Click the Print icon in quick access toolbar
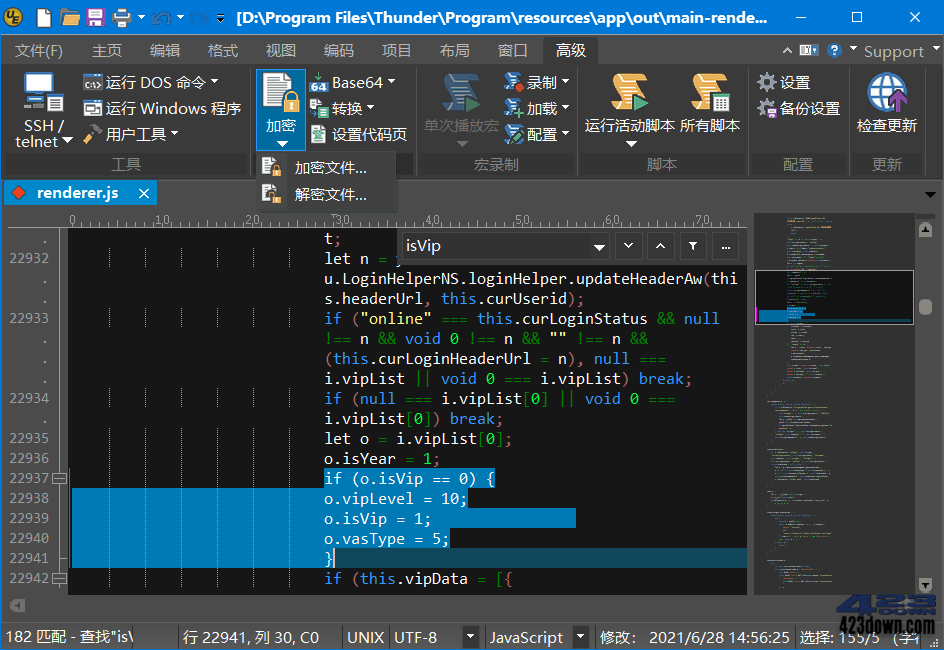 tap(121, 17)
